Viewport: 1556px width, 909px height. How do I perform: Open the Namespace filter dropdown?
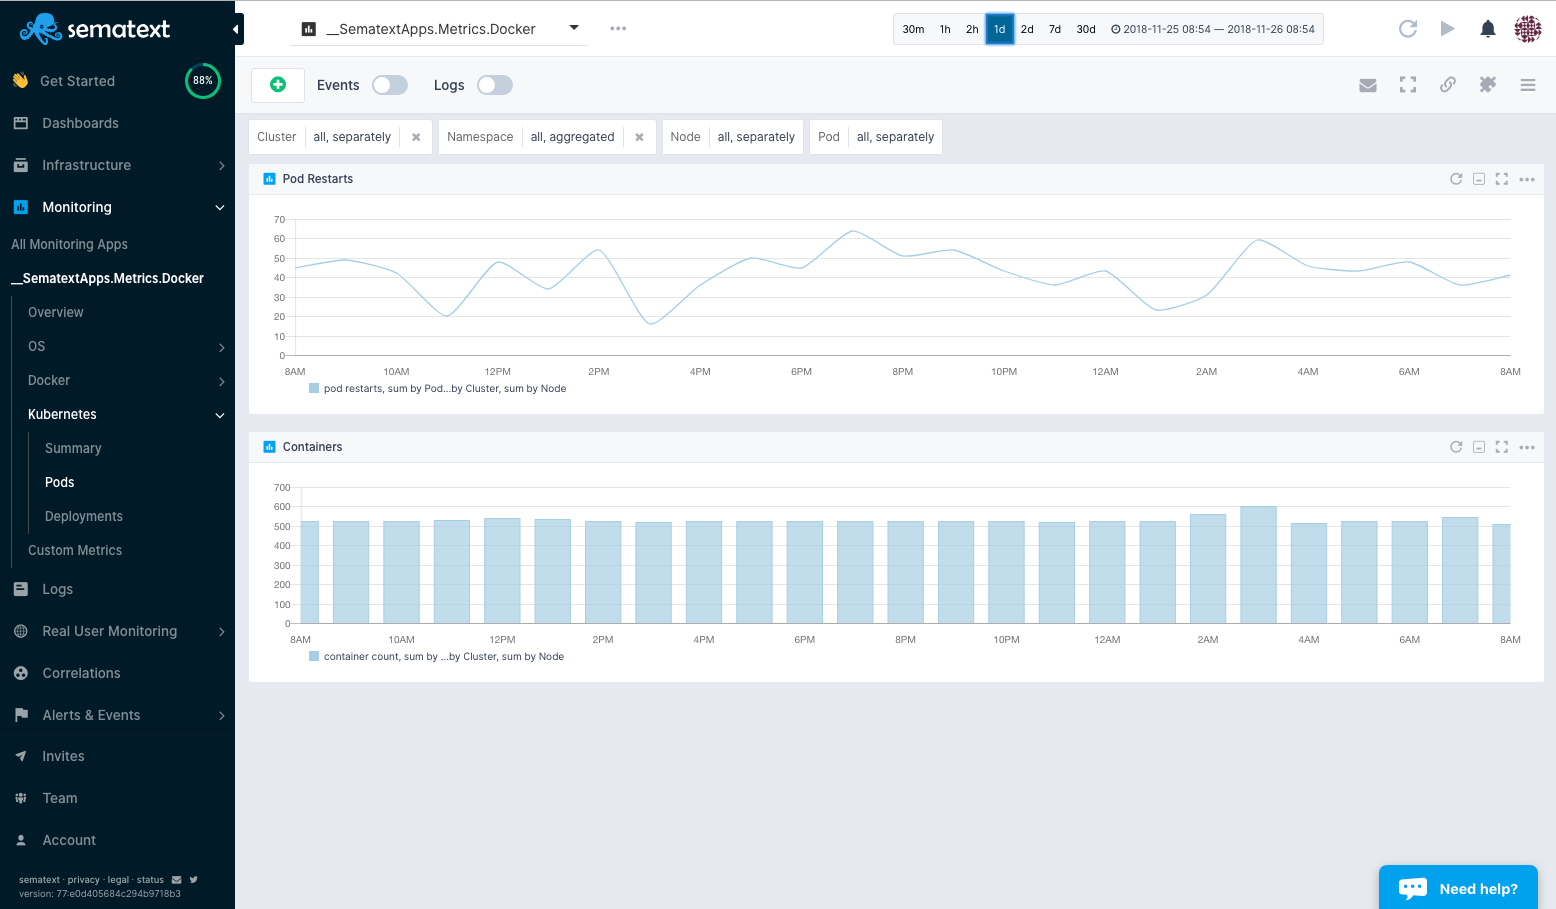pyautogui.click(x=572, y=137)
